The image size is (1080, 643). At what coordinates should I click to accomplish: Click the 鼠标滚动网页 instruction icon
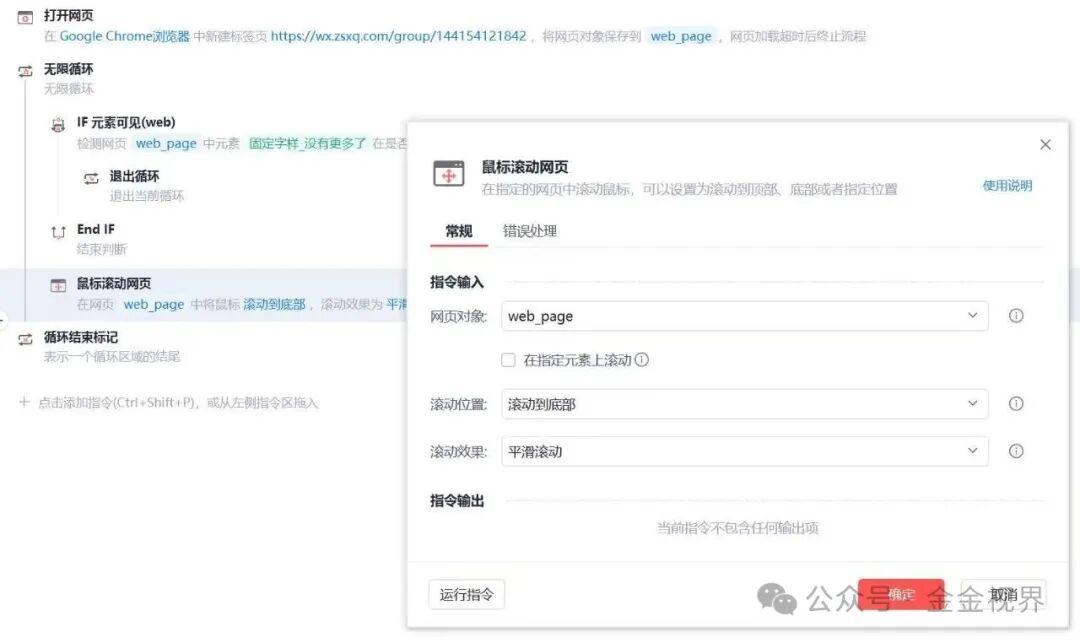[57, 283]
